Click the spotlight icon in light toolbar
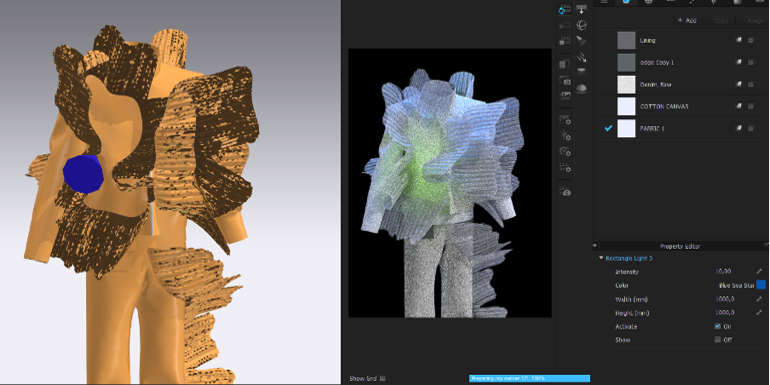Viewport: 770px width, 385px height. tap(581, 40)
